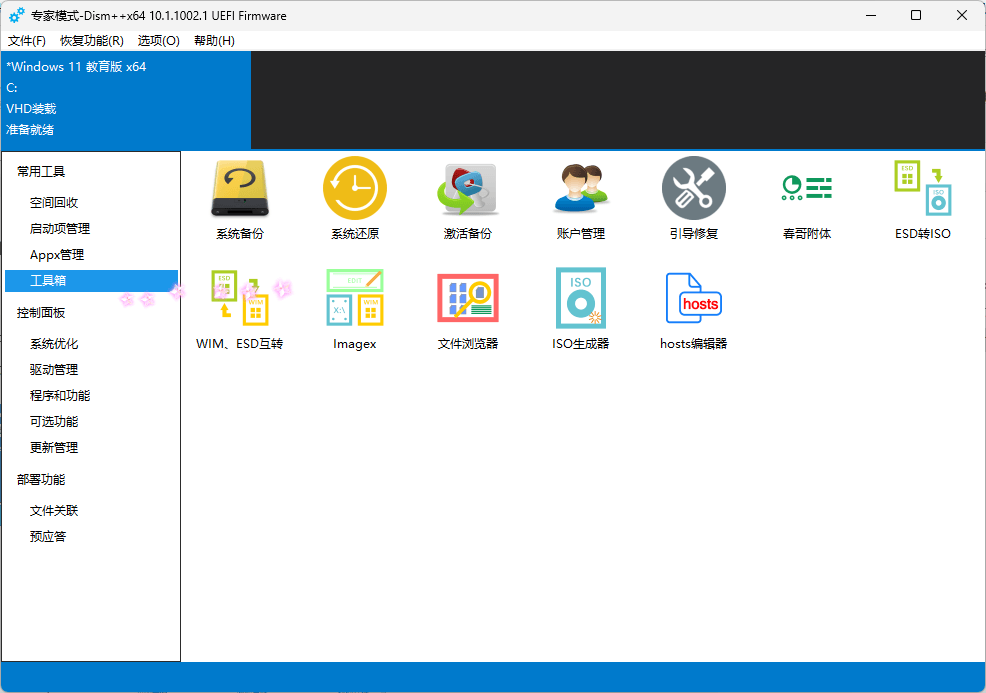Click the 常用工具 group header
Viewport: 986px width, 693px height.
coord(41,172)
